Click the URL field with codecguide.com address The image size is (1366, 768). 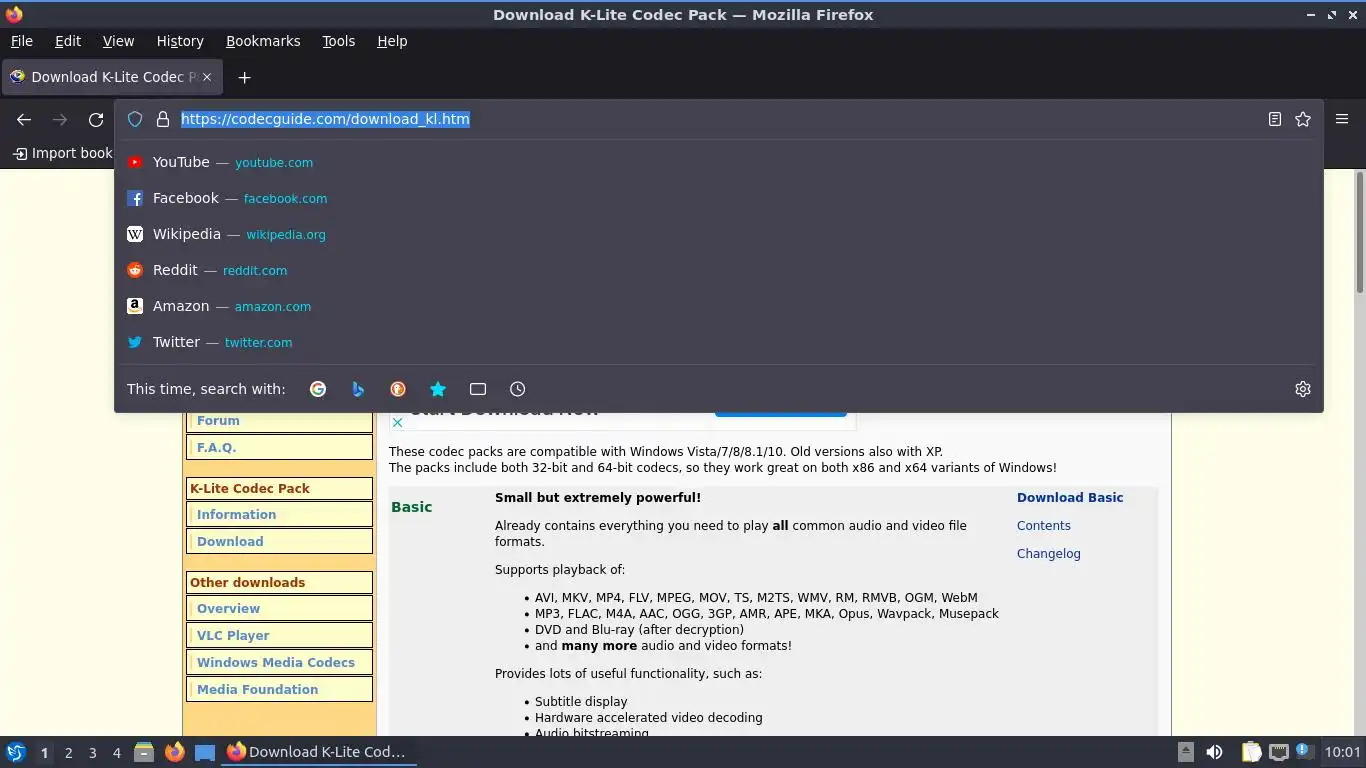coord(718,119)
